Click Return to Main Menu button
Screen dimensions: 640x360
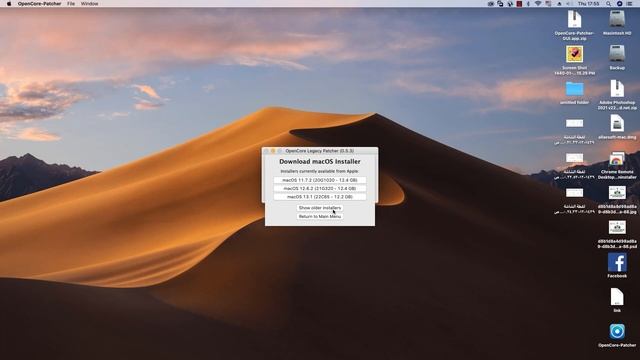coord(320,216)
